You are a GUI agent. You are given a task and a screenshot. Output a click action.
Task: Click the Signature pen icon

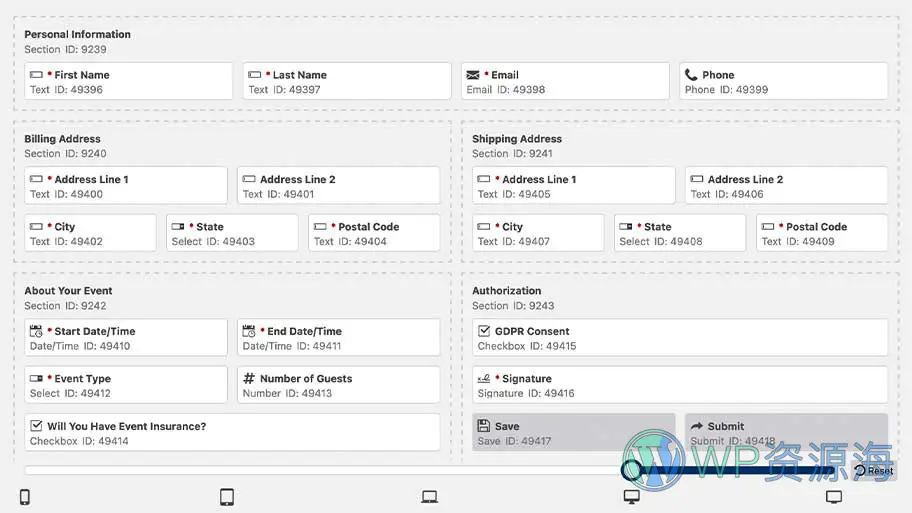(x=484, y=379)
